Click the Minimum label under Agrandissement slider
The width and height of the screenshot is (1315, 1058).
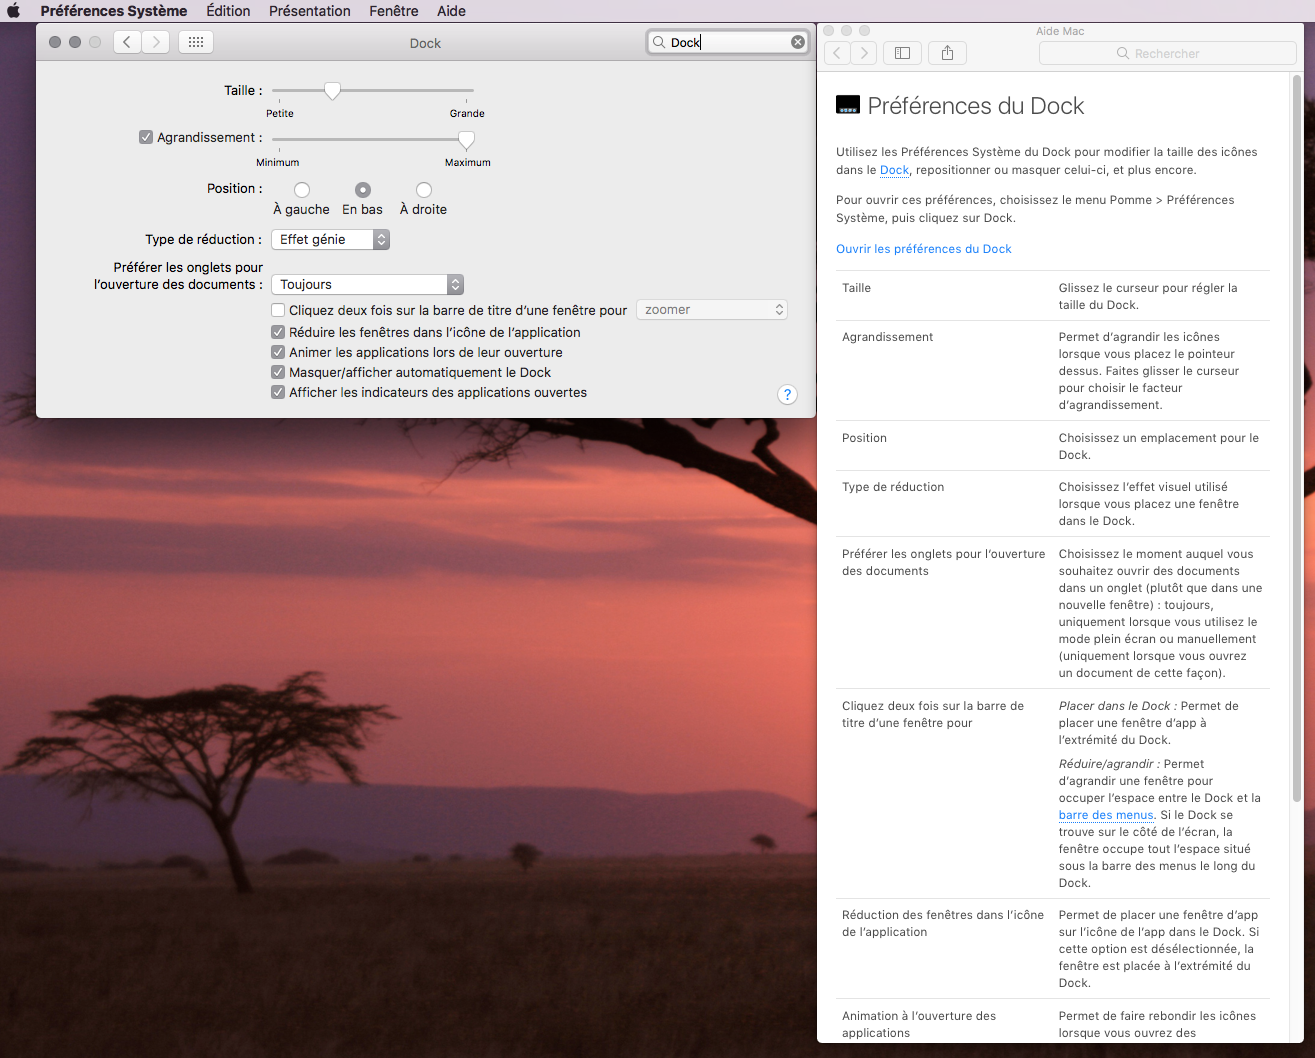[x=278, y=162]
